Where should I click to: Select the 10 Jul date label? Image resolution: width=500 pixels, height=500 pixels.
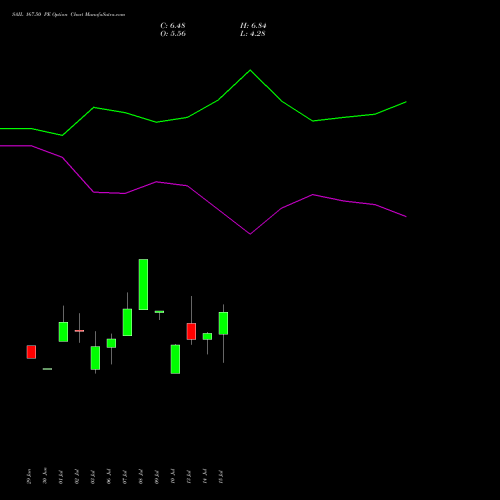tap(173, 477)
